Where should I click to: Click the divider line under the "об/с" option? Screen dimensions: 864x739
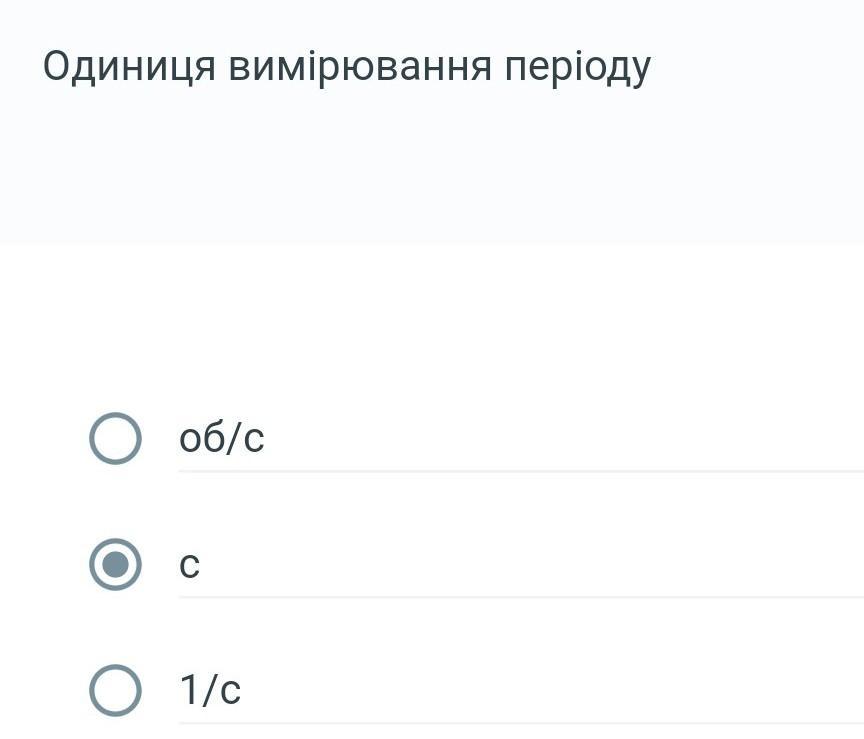pyautogui.click(x=520, y=470)
